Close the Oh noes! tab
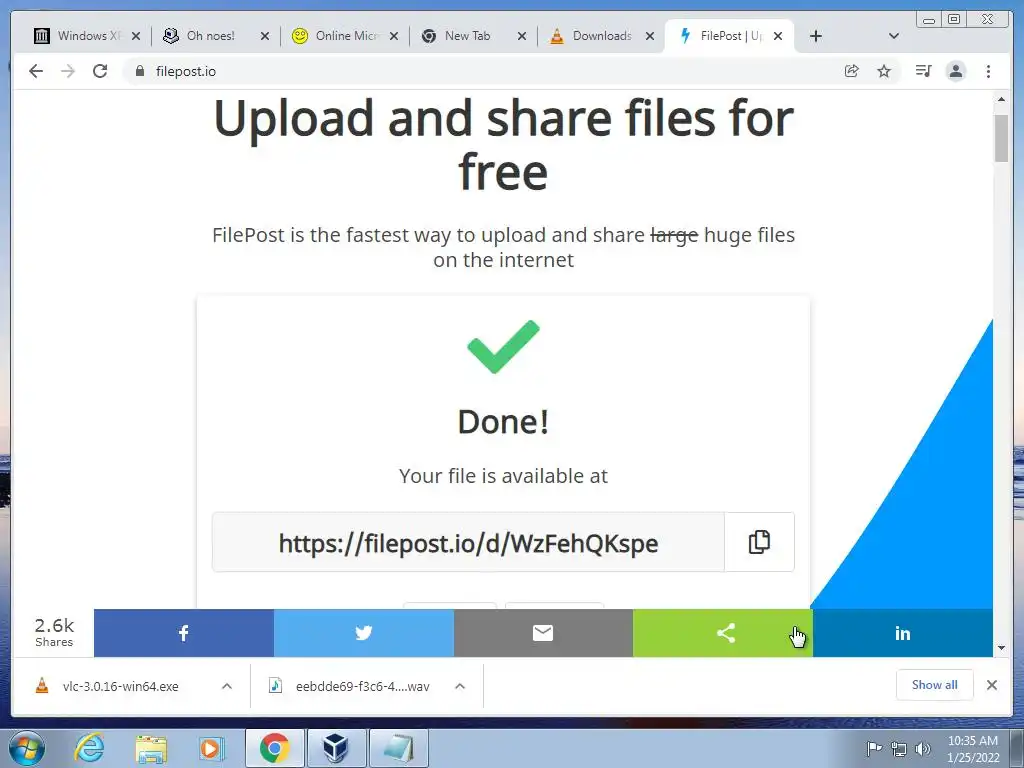 pos(265,36)
